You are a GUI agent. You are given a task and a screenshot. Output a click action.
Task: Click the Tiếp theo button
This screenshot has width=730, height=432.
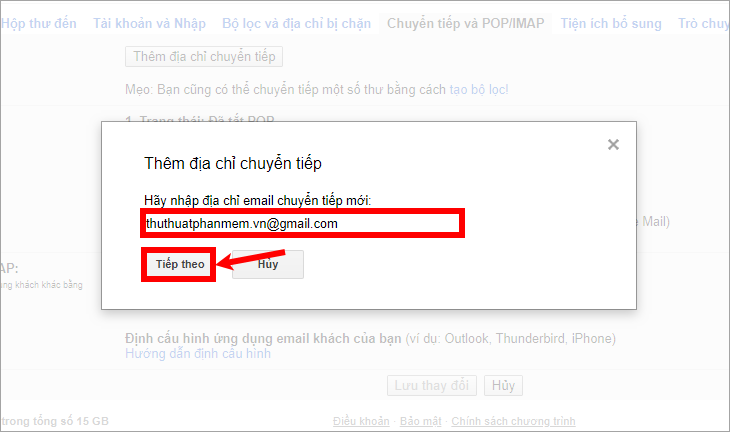(180, 264)
